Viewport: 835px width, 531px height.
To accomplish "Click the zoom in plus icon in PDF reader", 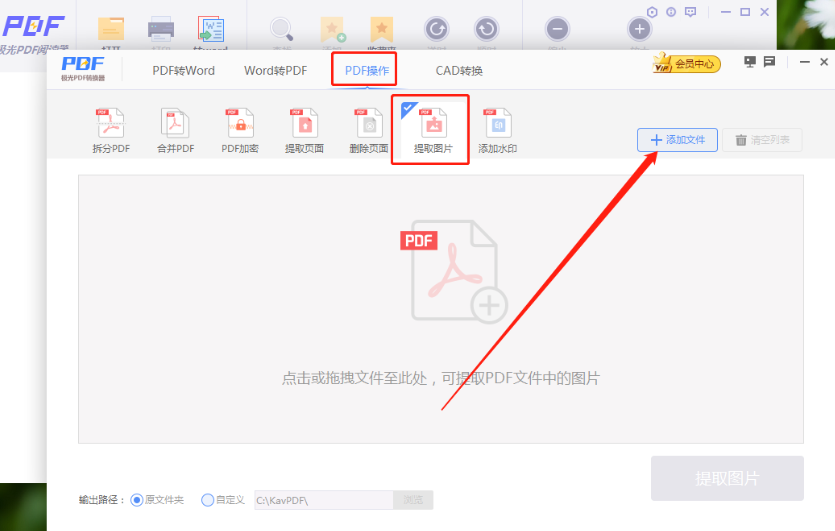I will point(640,29).
